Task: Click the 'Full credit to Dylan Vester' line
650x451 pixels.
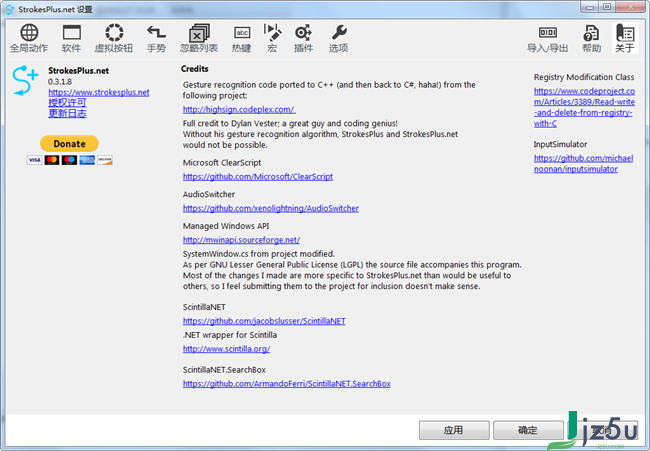Action: (290, 123)
